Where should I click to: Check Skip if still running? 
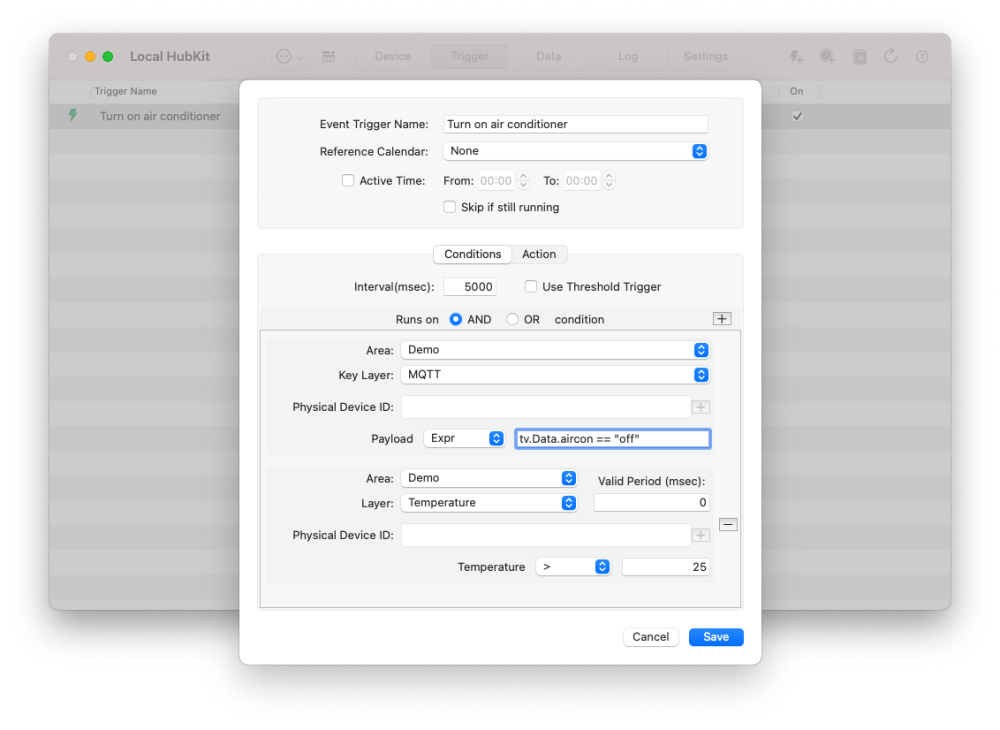point(450,206)
